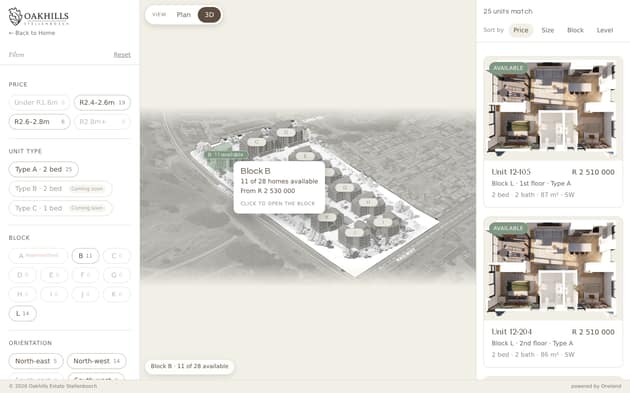The height and width of the screenshot is (393, 630).
Task: Reset all filters
Action: coord(122,55)
